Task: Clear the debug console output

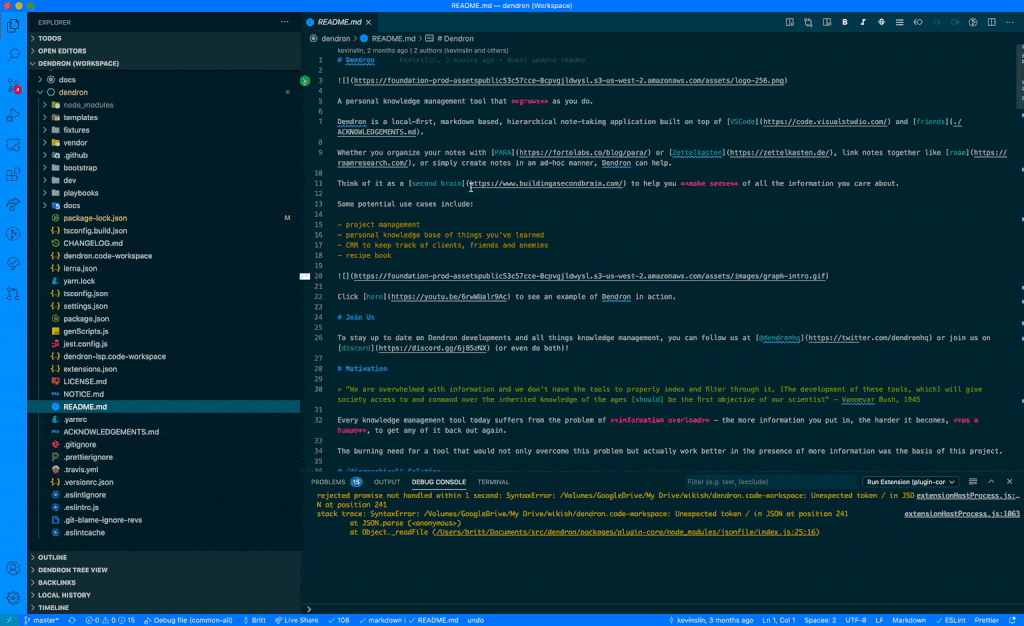Action: pos(972,482)
